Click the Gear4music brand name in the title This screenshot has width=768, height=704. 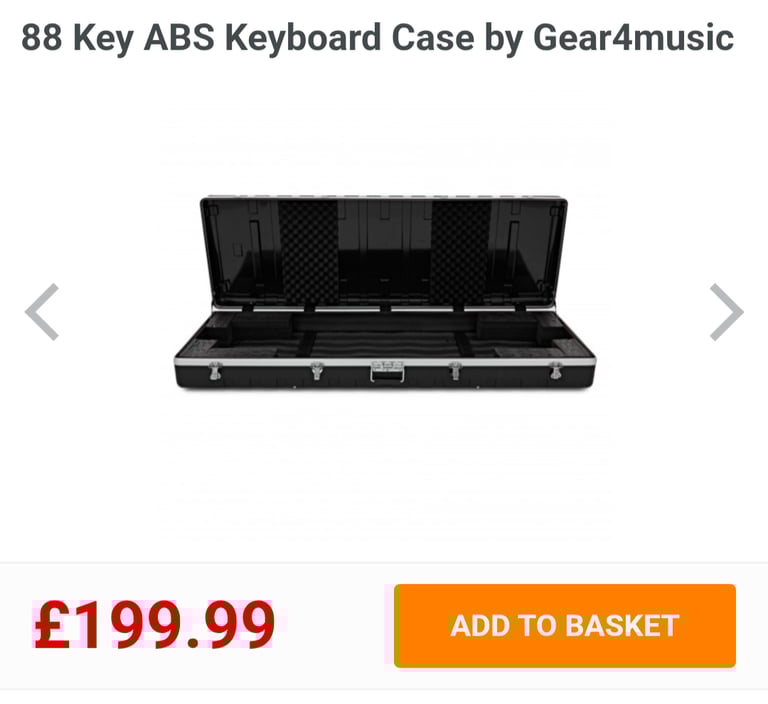pyautogui.click(x=633, y=37)
